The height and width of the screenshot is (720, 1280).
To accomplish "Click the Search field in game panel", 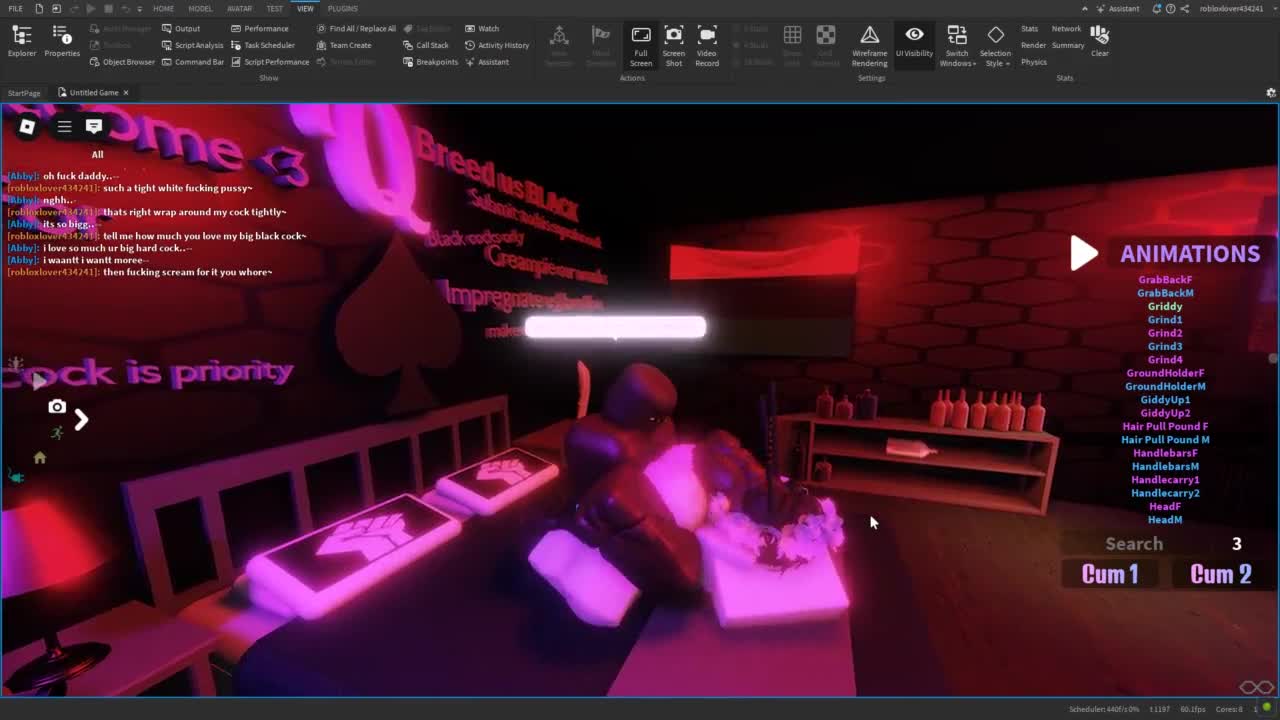I will click(1134, 544).
